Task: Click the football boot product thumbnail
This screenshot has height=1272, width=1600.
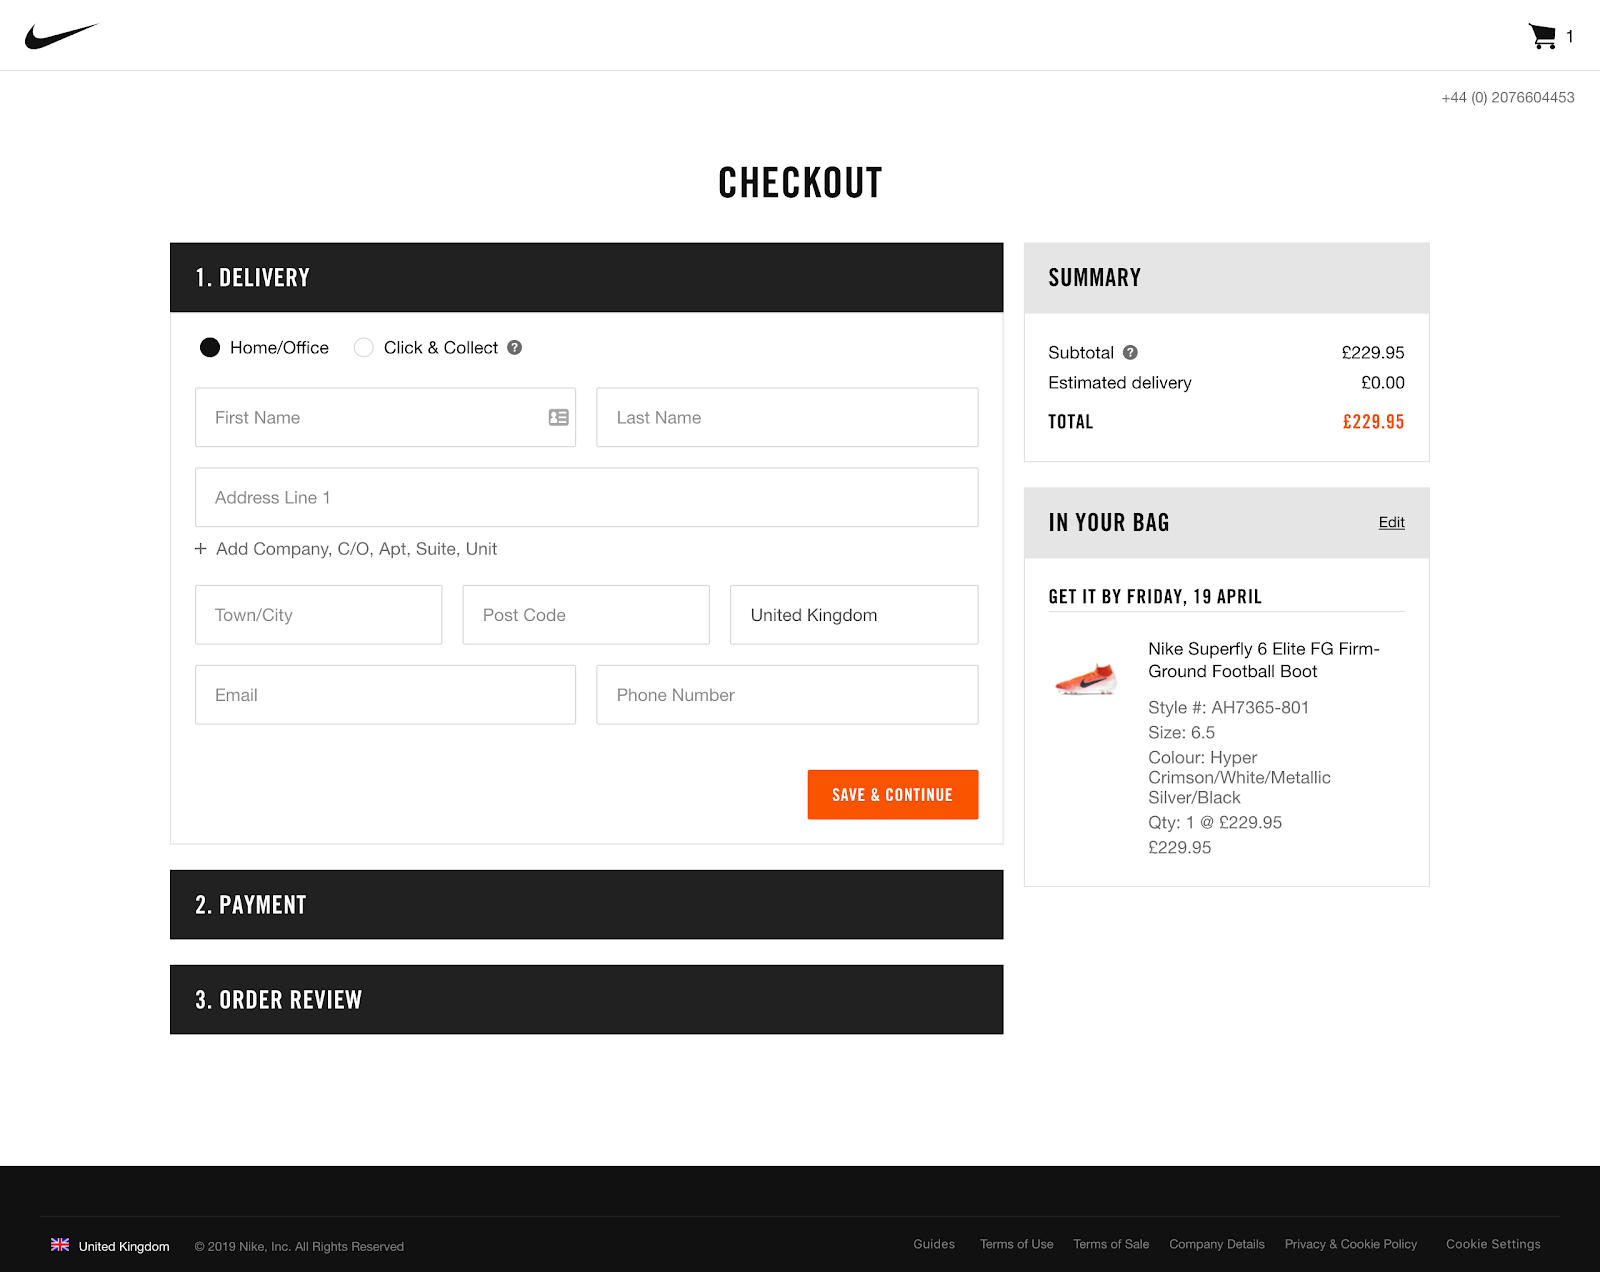Action: [x=1086, y=679]
